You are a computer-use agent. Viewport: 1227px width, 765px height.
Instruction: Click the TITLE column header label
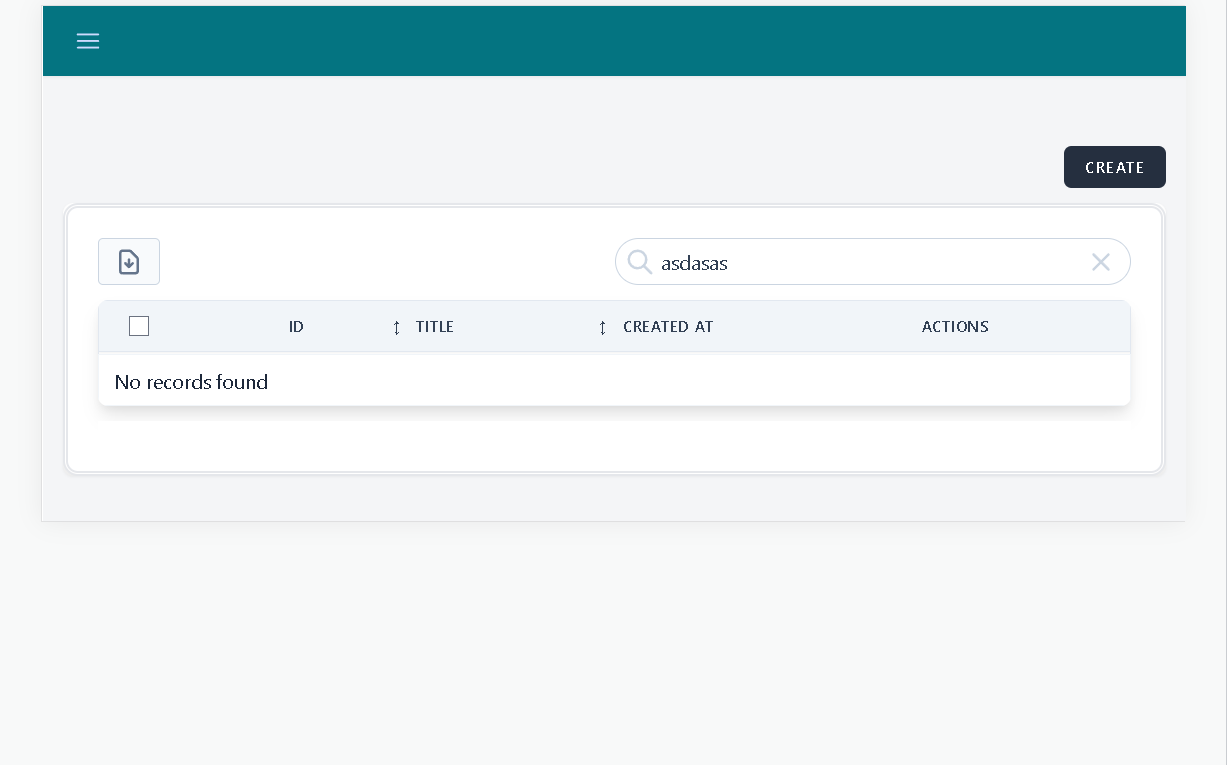(435, 327)
